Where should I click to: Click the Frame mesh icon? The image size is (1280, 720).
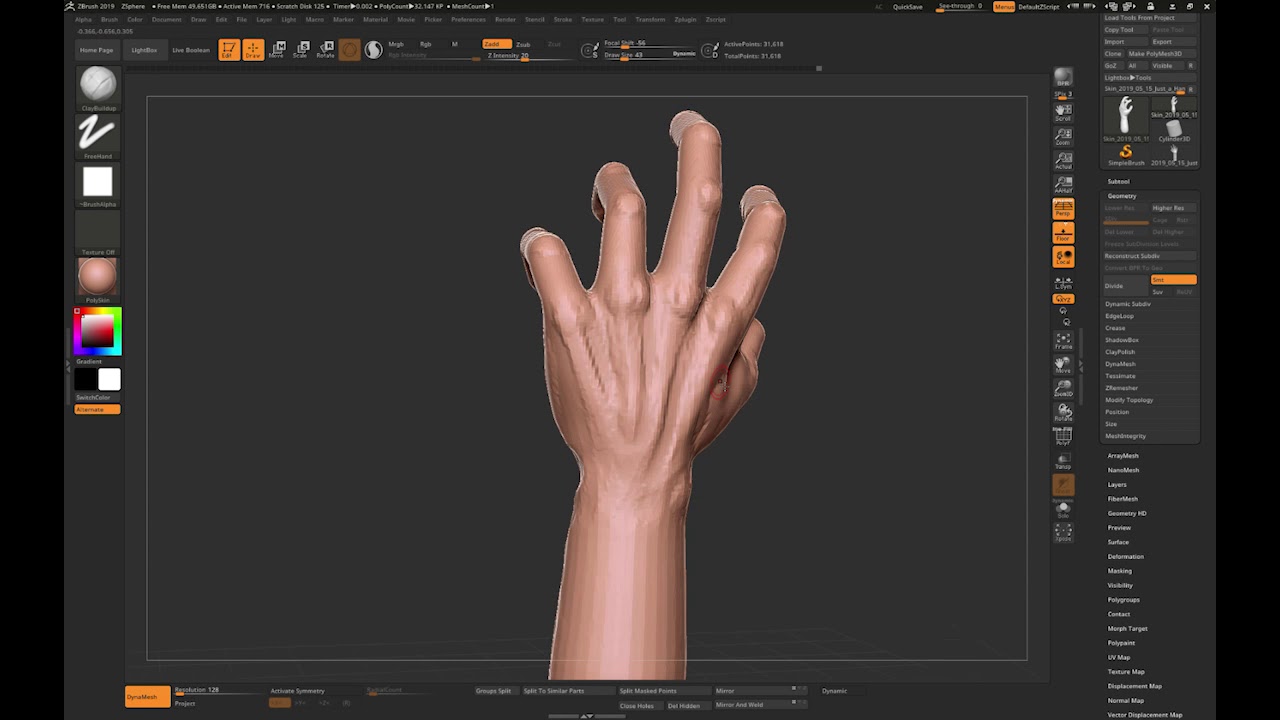[1063, 340]
